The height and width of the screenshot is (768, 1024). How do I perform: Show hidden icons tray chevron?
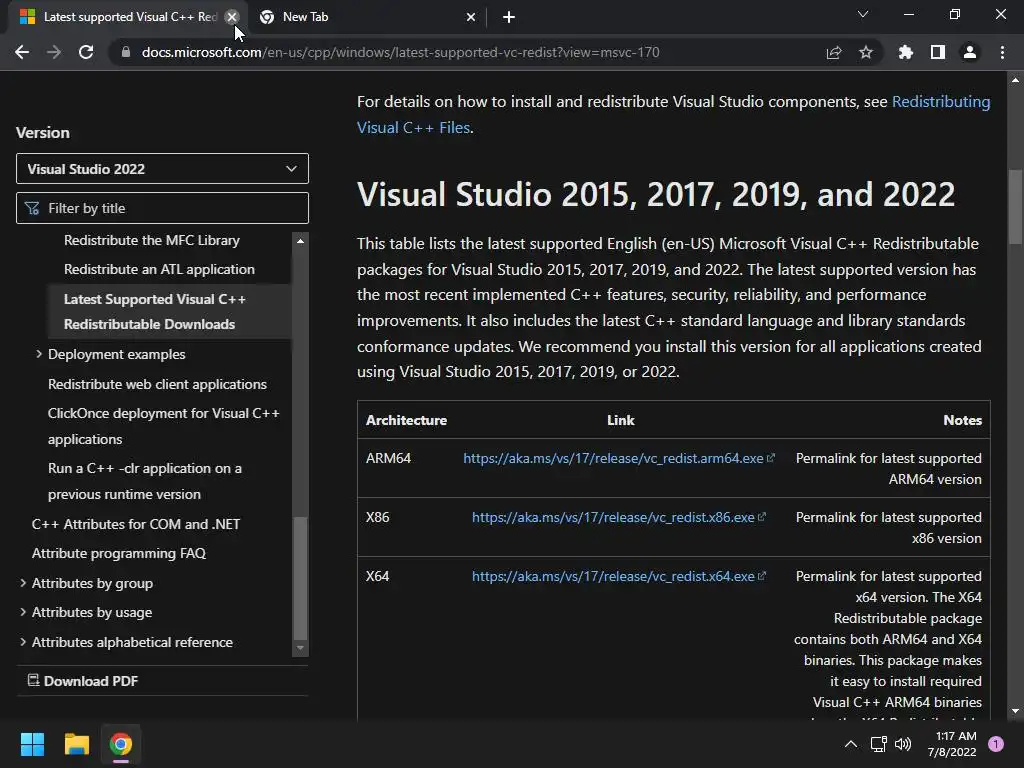tap(850, 744)
